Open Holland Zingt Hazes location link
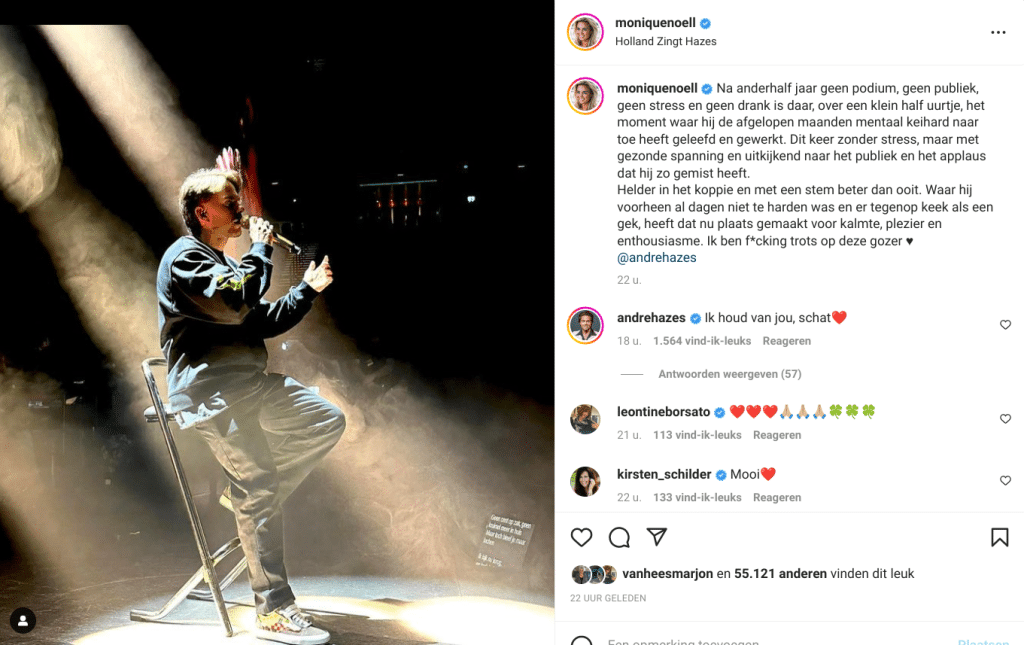1024x645 pixels. 665,41
